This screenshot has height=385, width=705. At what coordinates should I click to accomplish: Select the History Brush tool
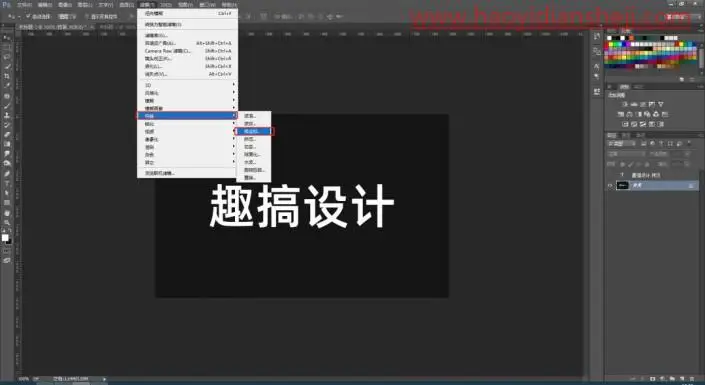pos(7,125)
